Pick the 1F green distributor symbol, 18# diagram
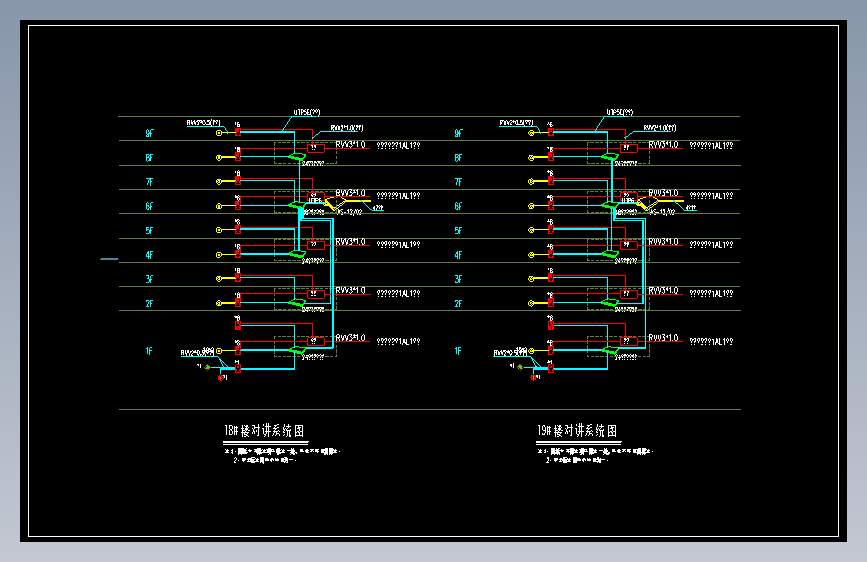Screen dimensions: 867x562 point(297,350)
